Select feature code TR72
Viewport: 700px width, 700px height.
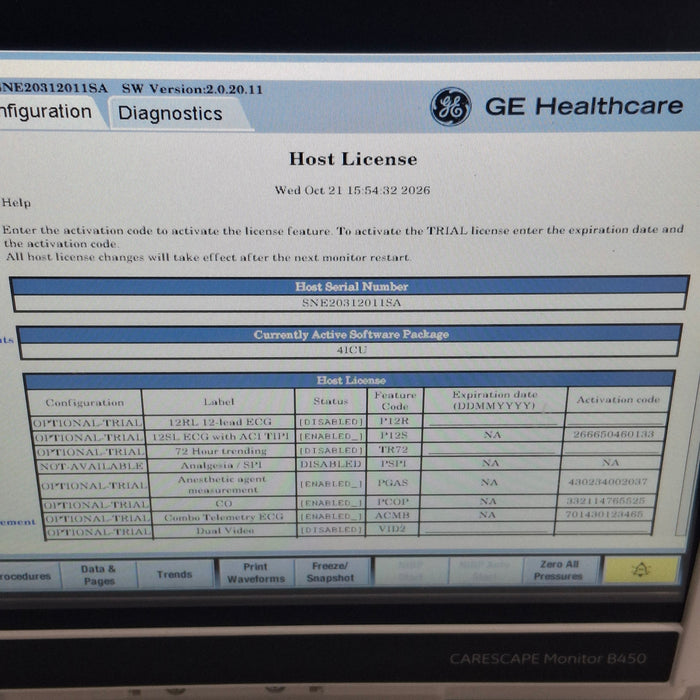(x=393, y=449)
